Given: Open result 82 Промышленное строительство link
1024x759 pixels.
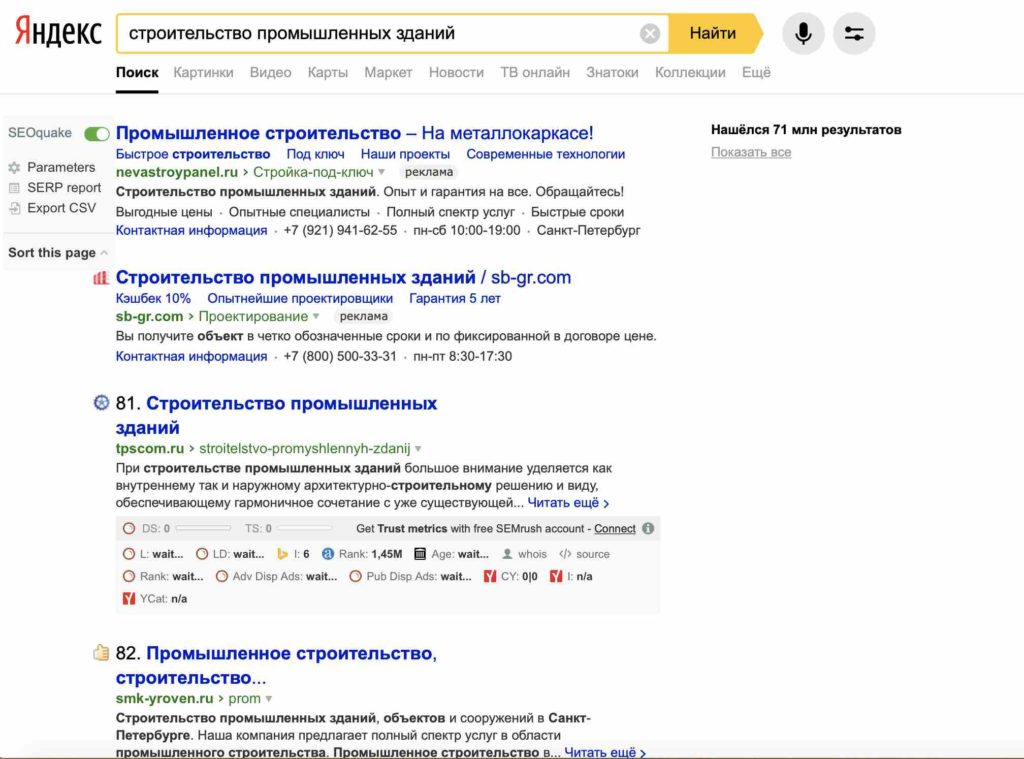Looking at the screenshot, I should (x=276, y=666).
